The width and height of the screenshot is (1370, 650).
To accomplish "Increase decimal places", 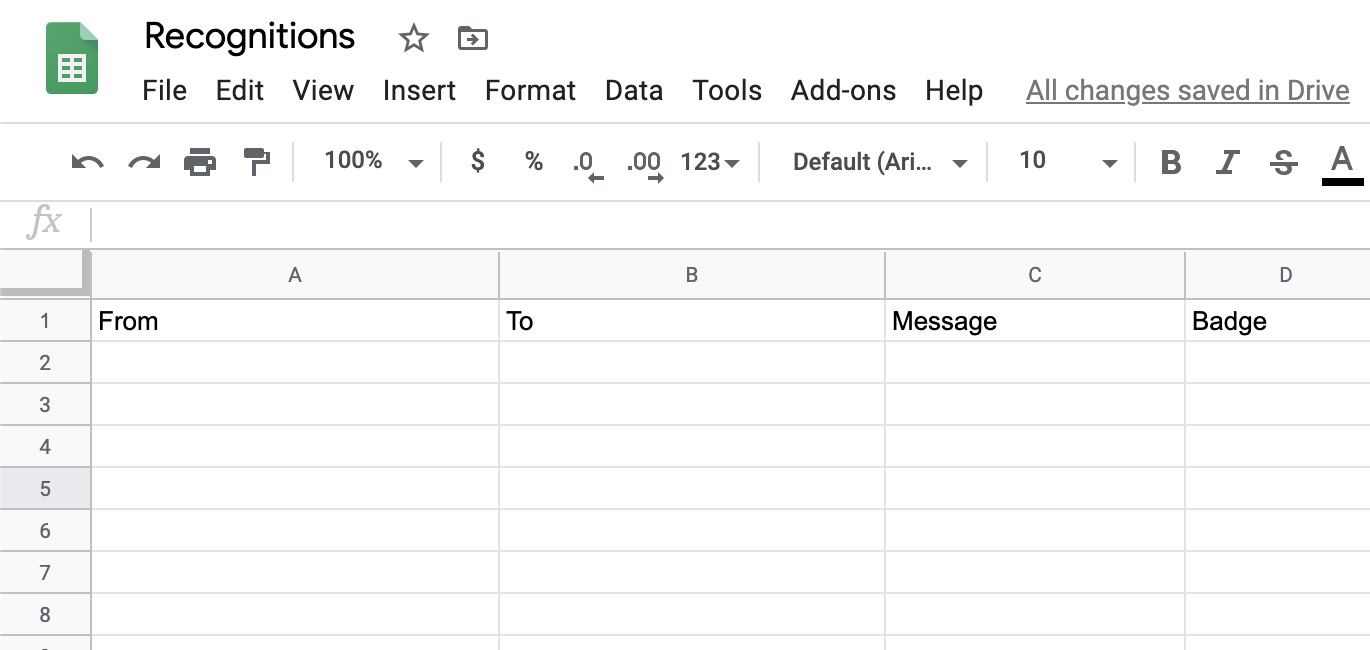I will click(x=643, y=161).
